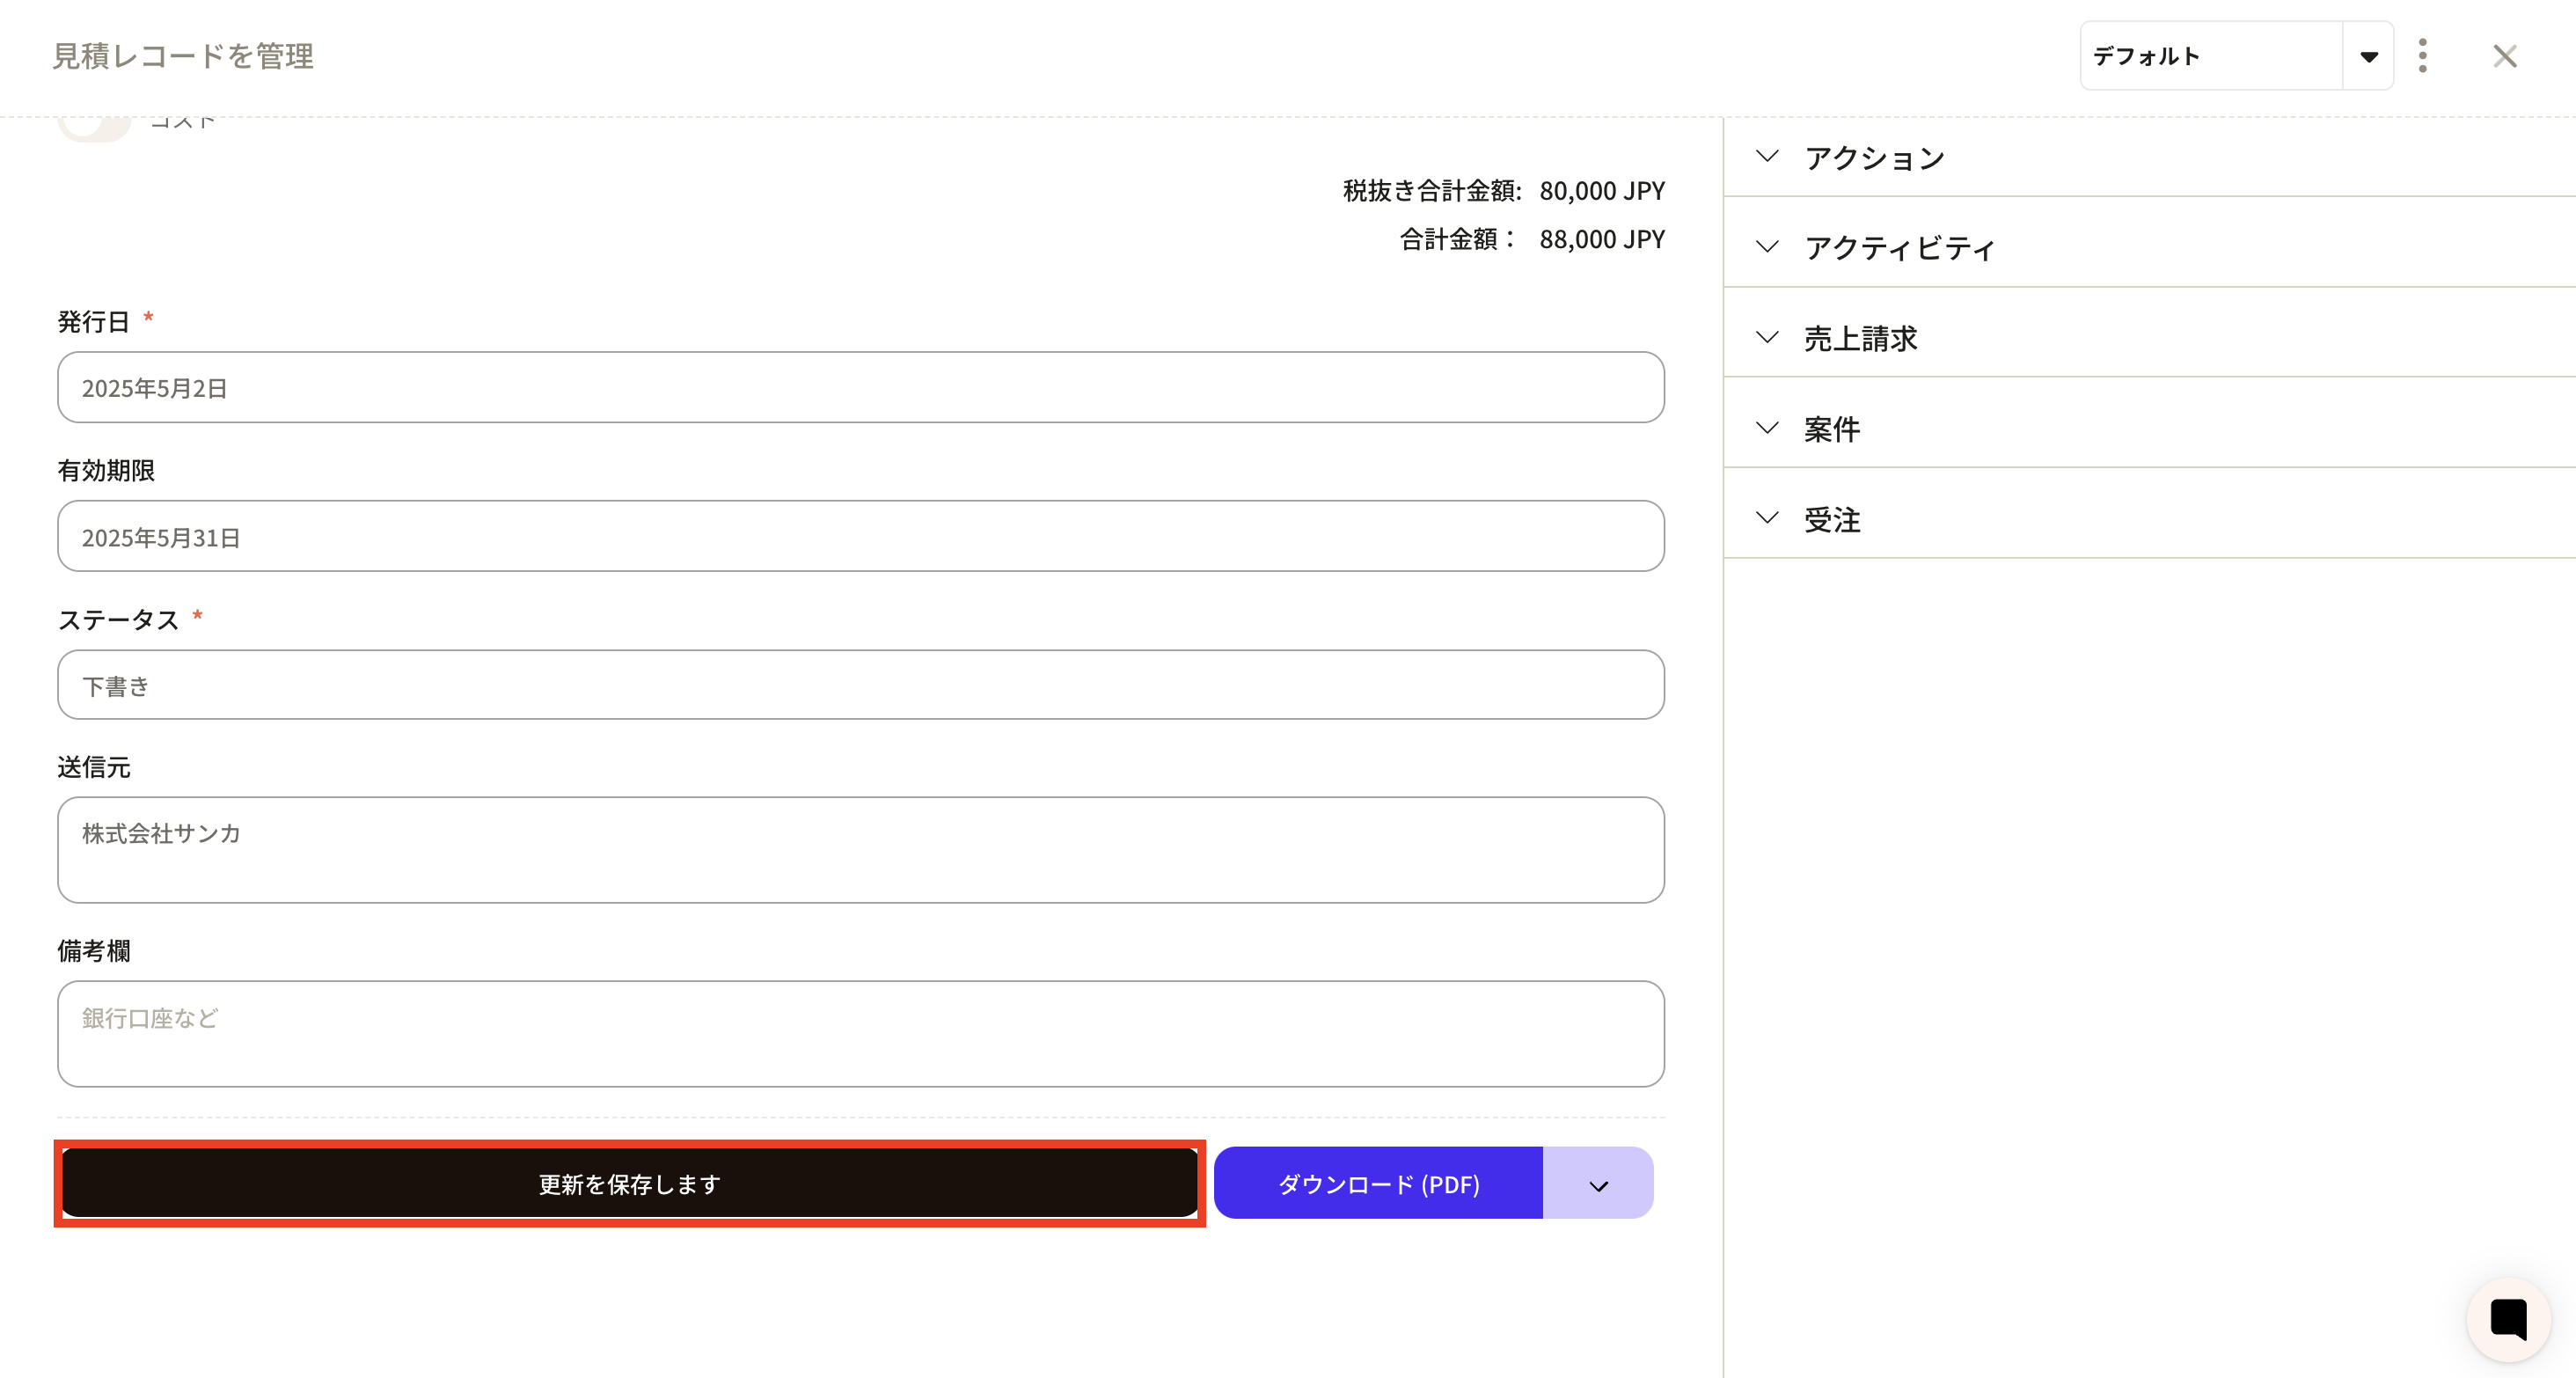Image resolution: width=2576 pixels, height=1378 pixels.
Task: Click the 有効期限 date field
Action: click(860, 537)
